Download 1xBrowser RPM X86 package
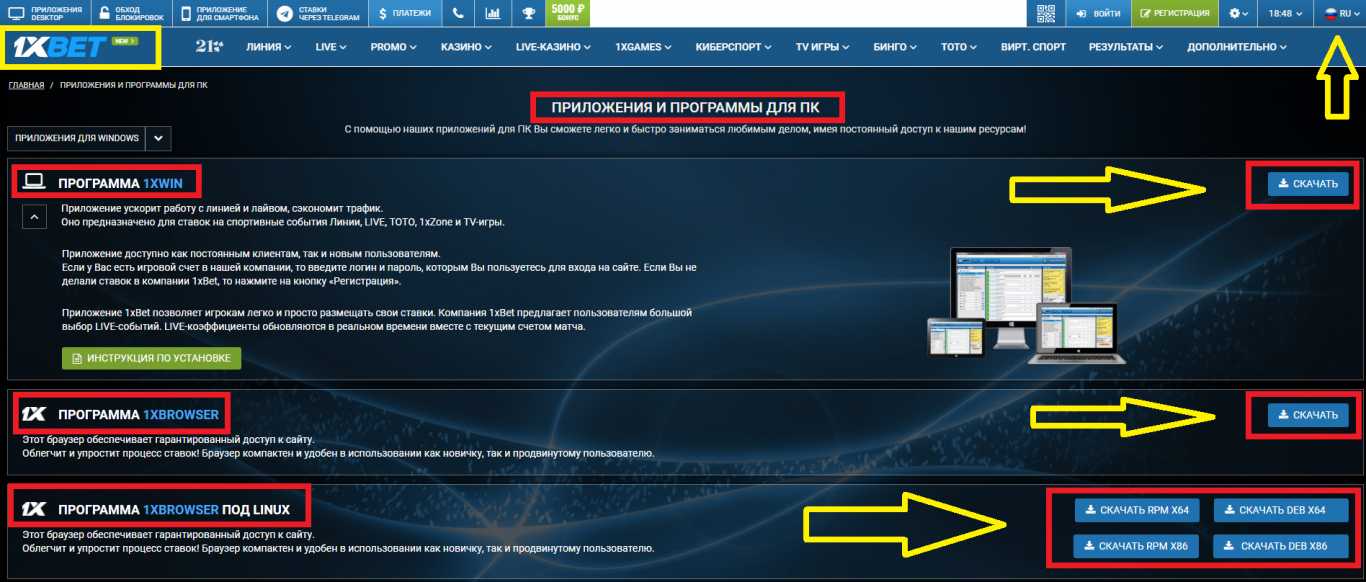The height and width of the screenshot is (582, 1366). pyautogui.click(x=1137, y=546)
